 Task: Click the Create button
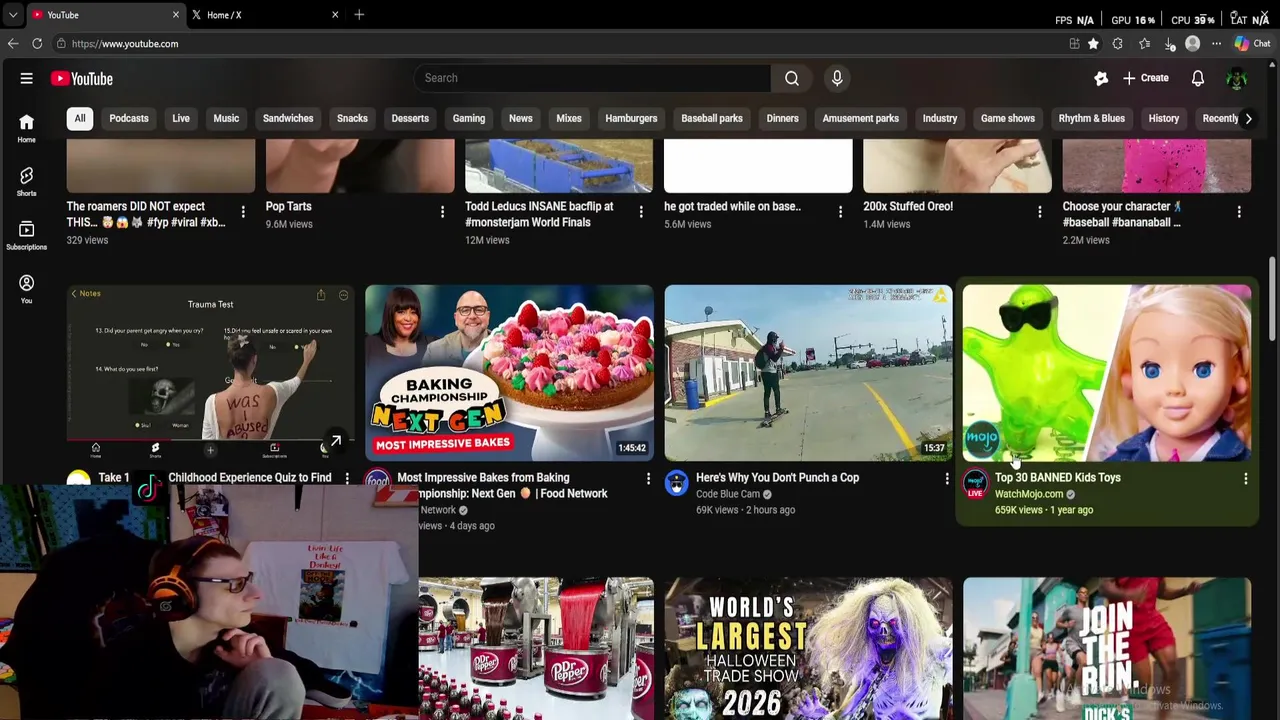pyautogui.click(x=1145, y=78)
